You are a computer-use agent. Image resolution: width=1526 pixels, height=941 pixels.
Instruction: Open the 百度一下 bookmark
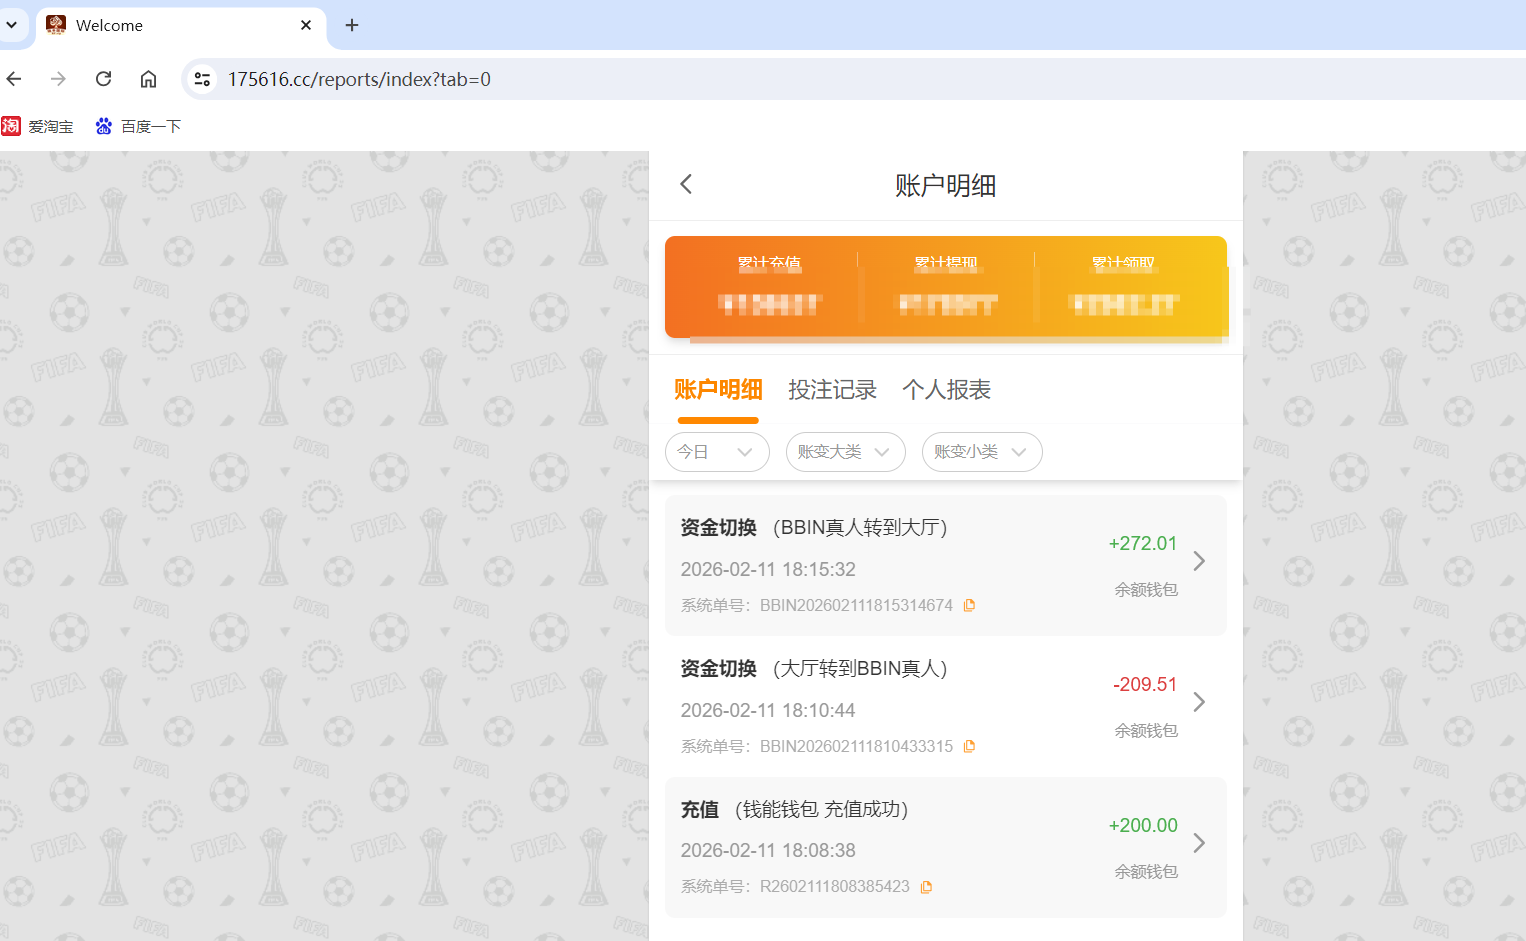point(138,126)
